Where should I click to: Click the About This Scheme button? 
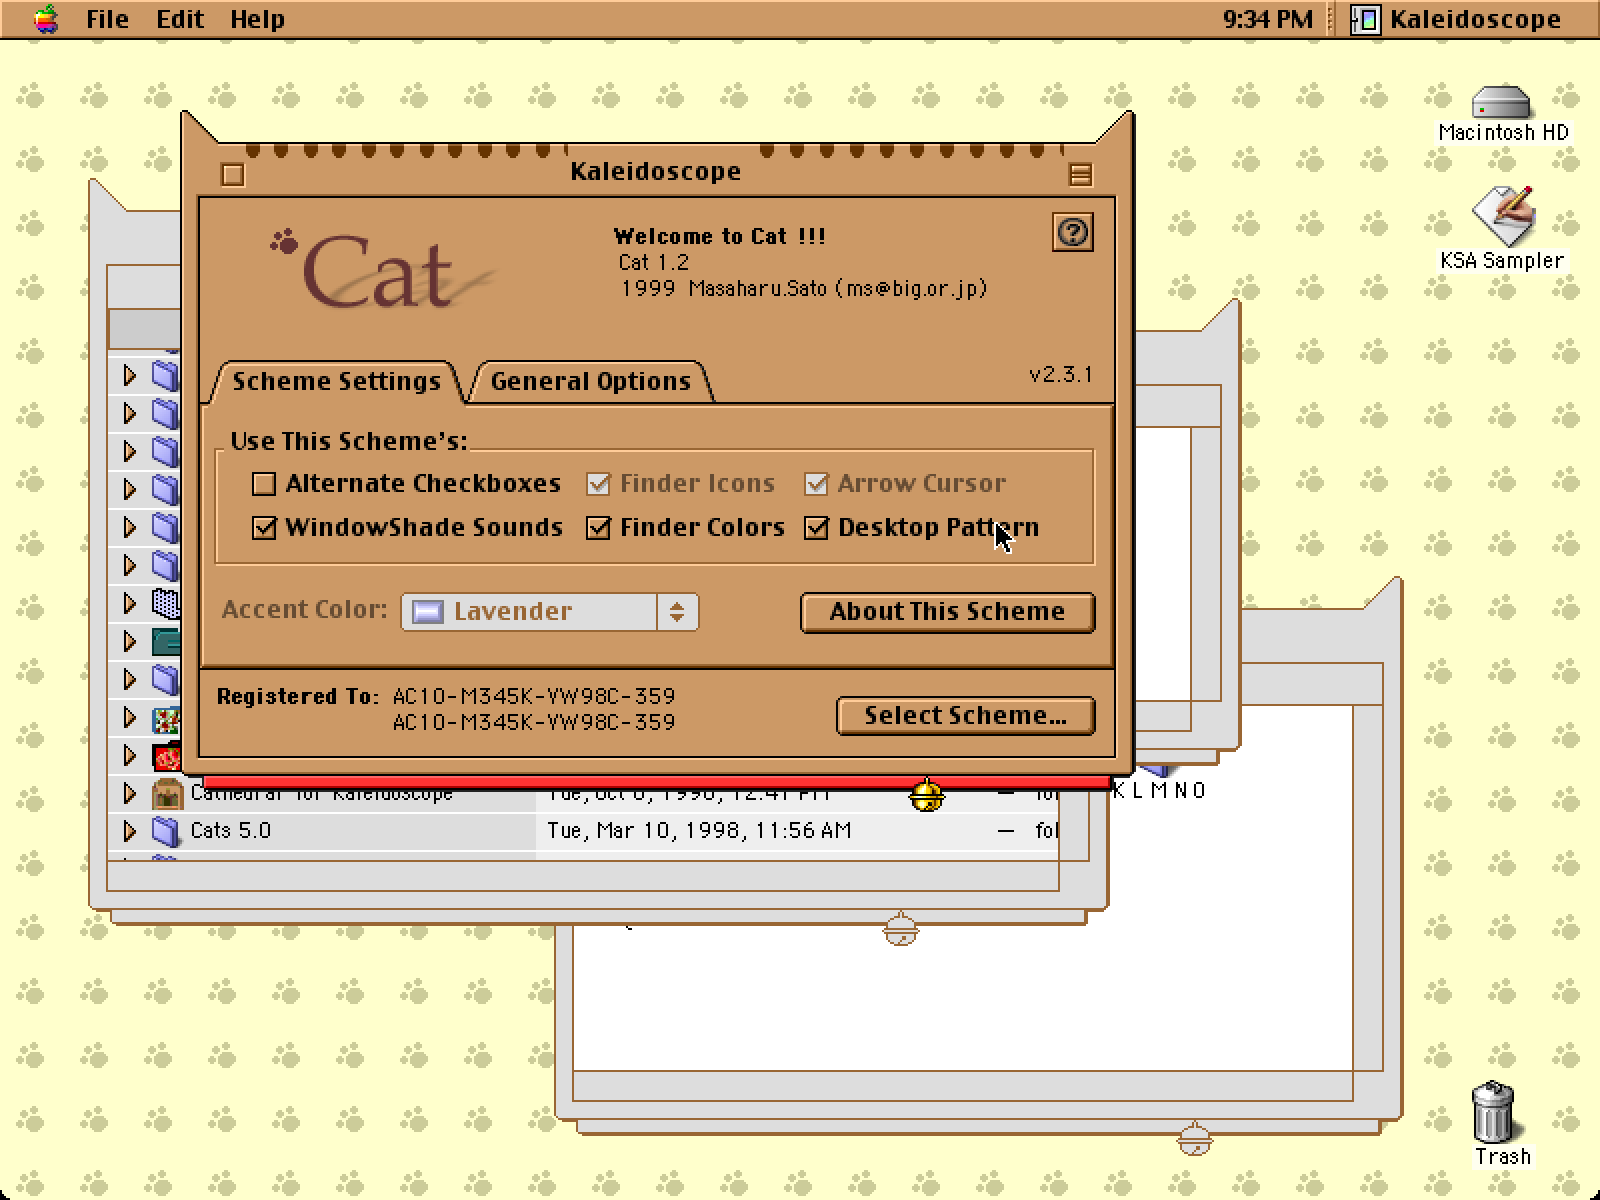947,612
